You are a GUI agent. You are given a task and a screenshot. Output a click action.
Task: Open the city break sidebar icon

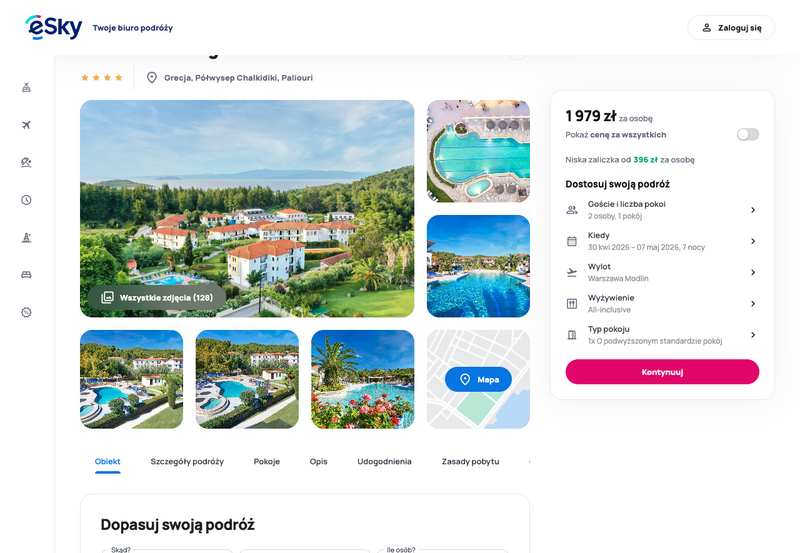point(27,237)
